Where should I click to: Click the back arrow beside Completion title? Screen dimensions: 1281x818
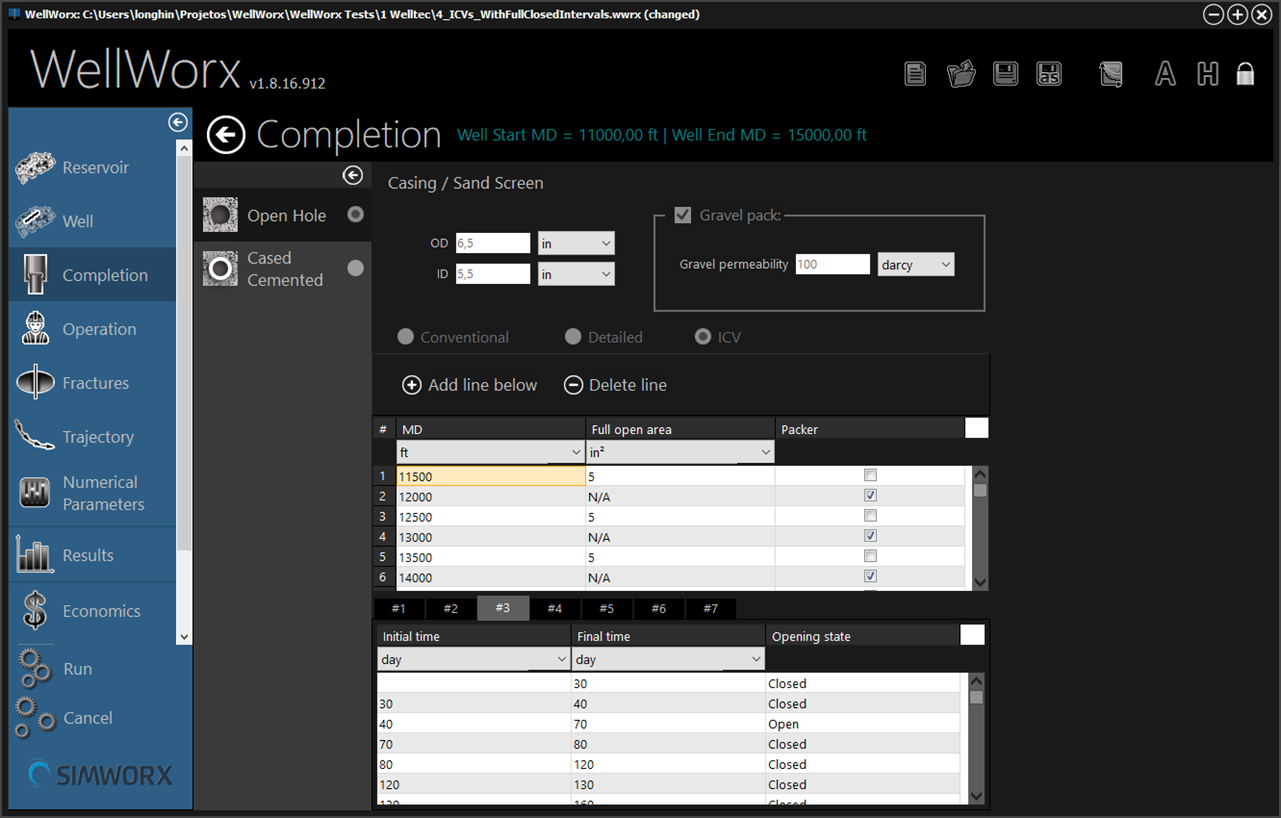click(226, 135)
